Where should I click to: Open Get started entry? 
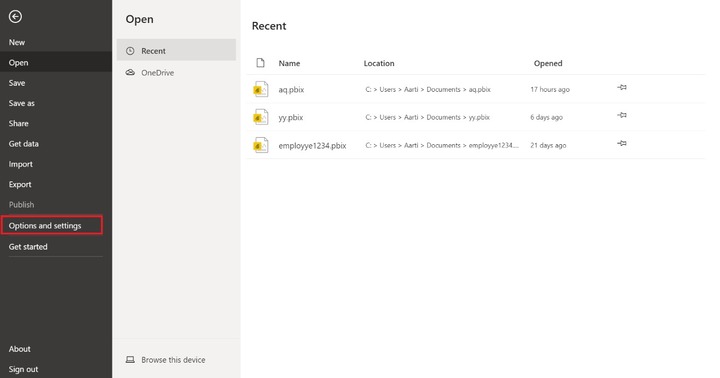[28, 247]
